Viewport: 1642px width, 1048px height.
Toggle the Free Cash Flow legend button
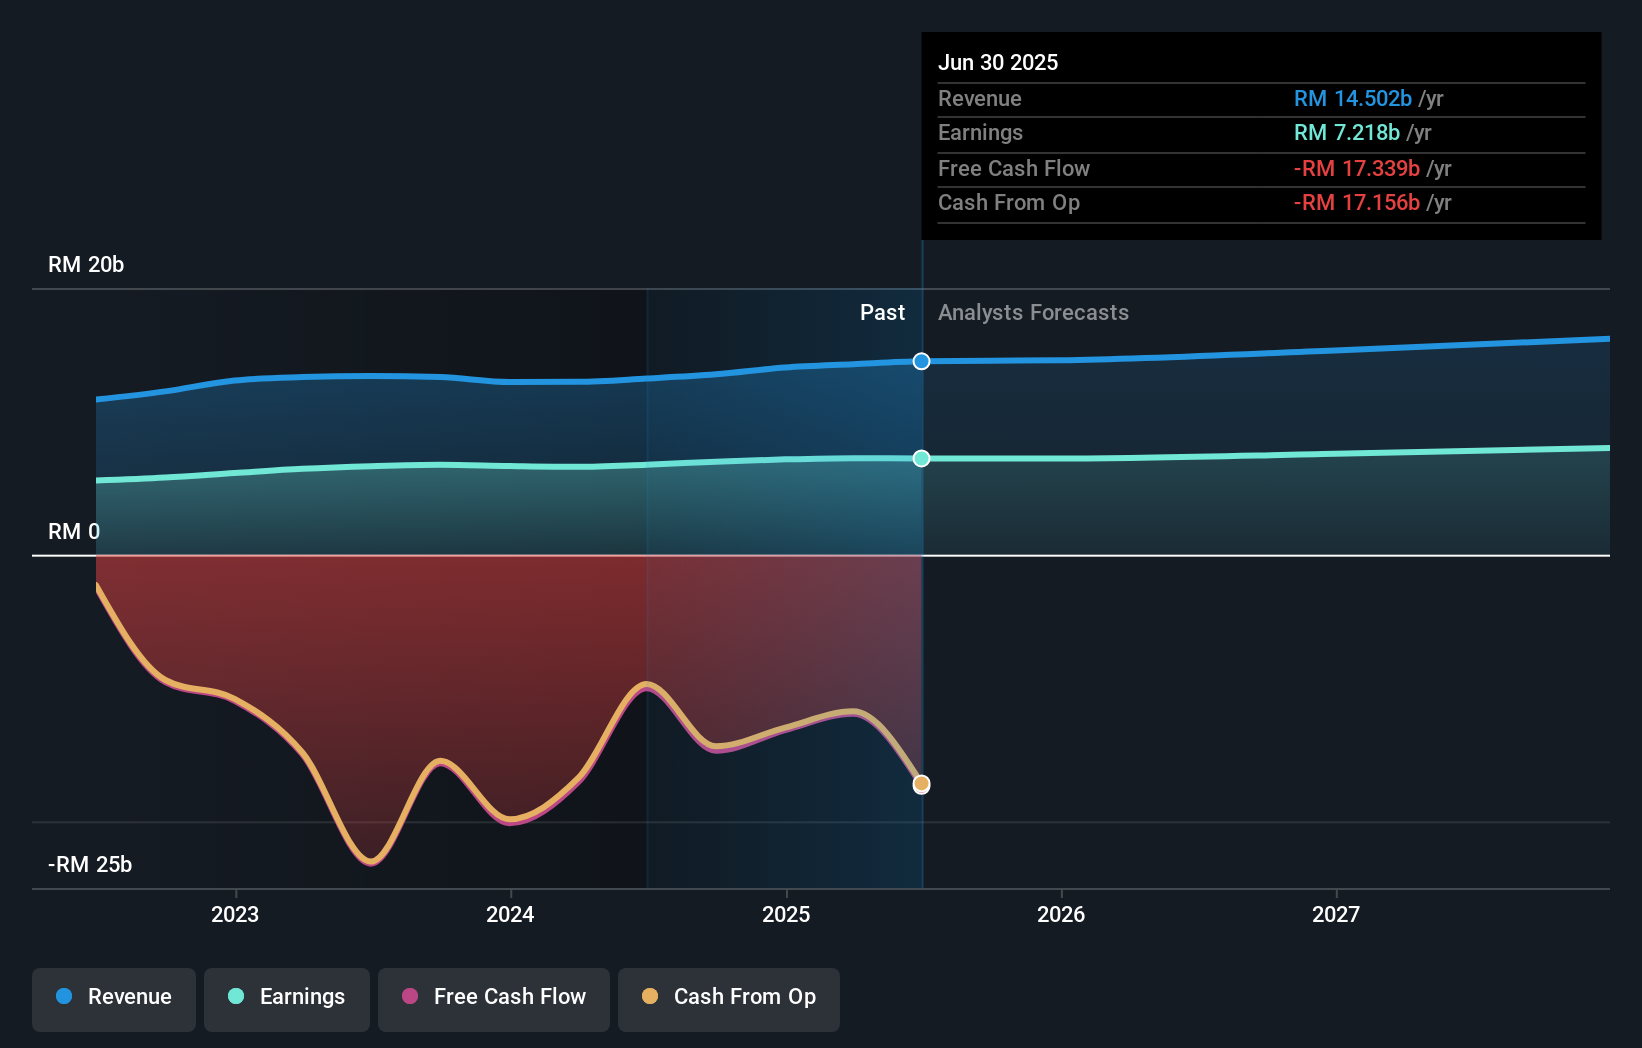click(494, 999)
